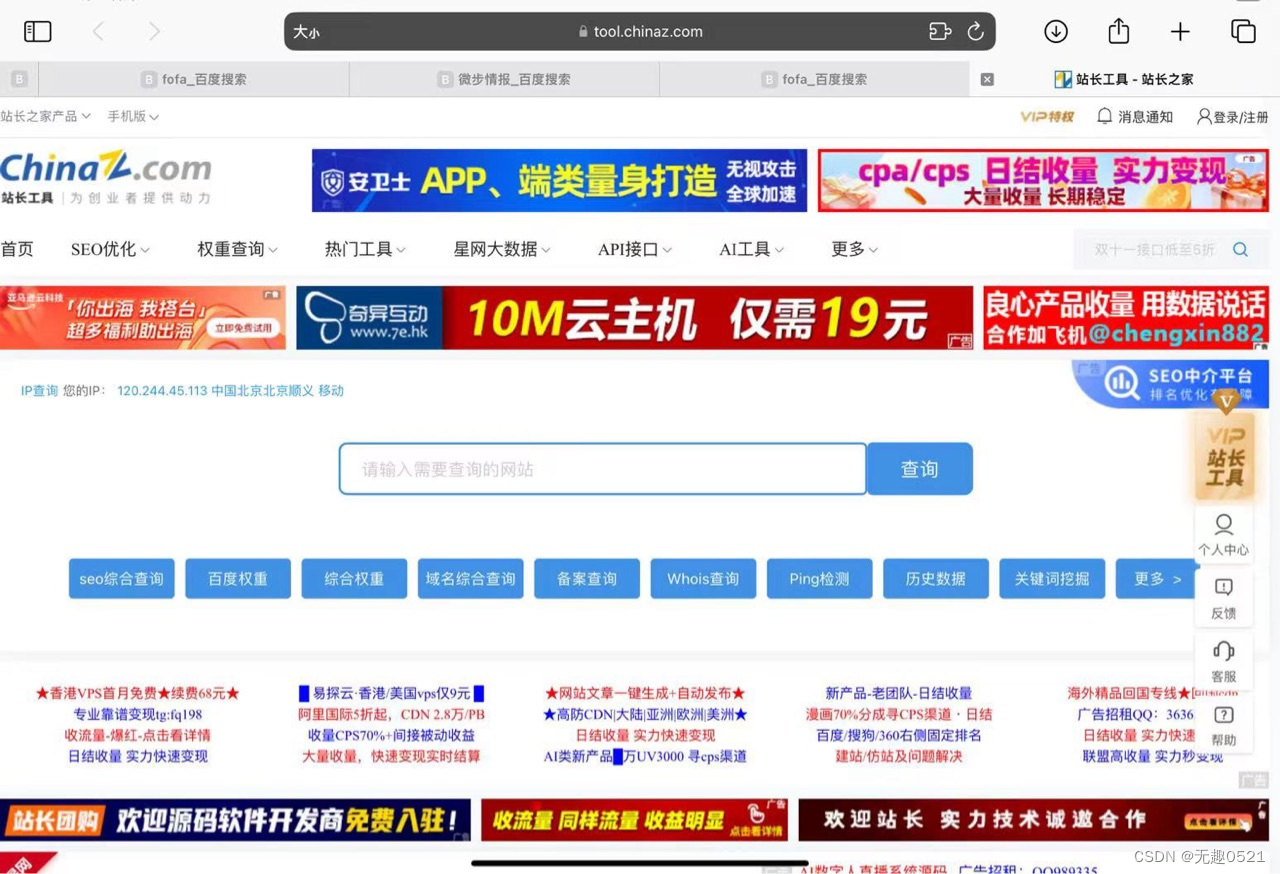Screen dimensions: 1280x874
Task: Click 综合权重 button
Action: [x=354, y=579]
